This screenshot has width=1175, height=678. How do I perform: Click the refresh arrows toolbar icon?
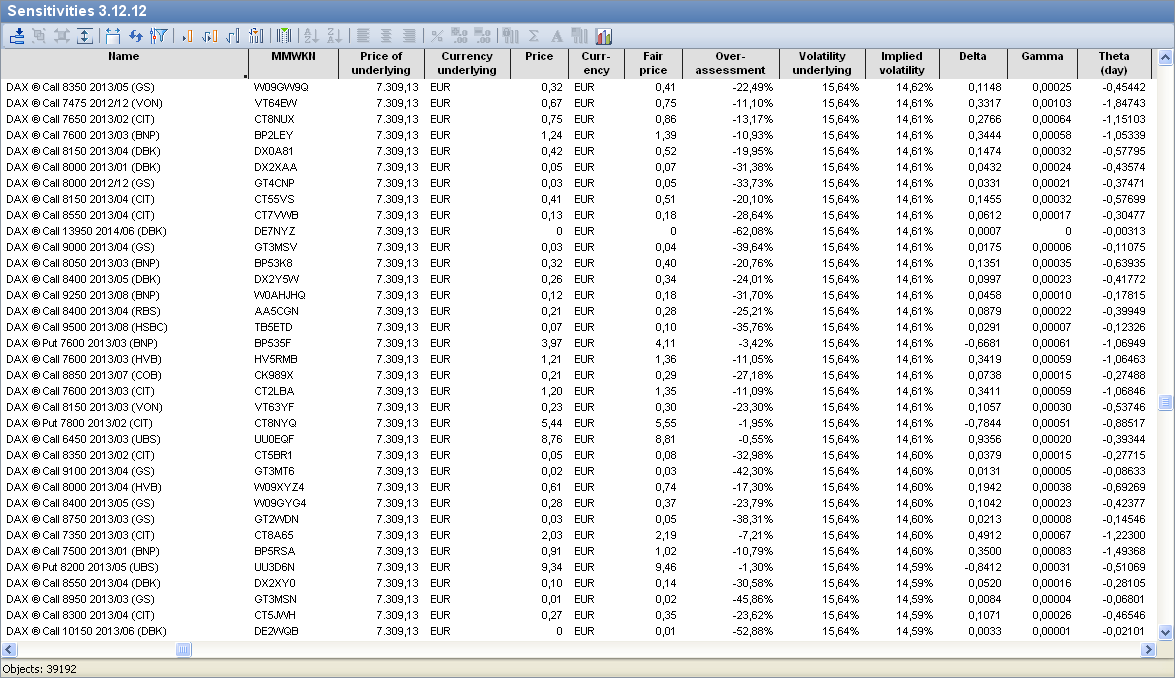pyautogui.click(x=136, y=36)
